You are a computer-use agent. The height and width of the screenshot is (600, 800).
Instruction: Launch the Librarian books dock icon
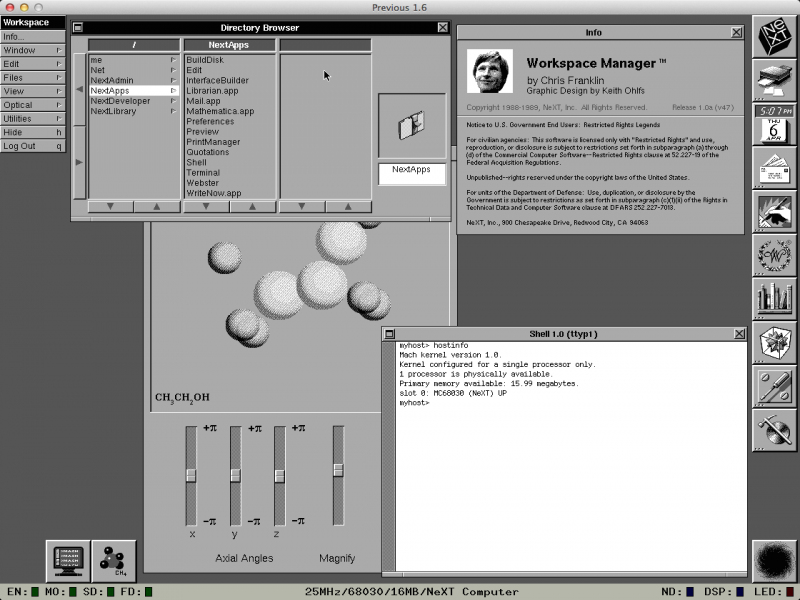775,298
